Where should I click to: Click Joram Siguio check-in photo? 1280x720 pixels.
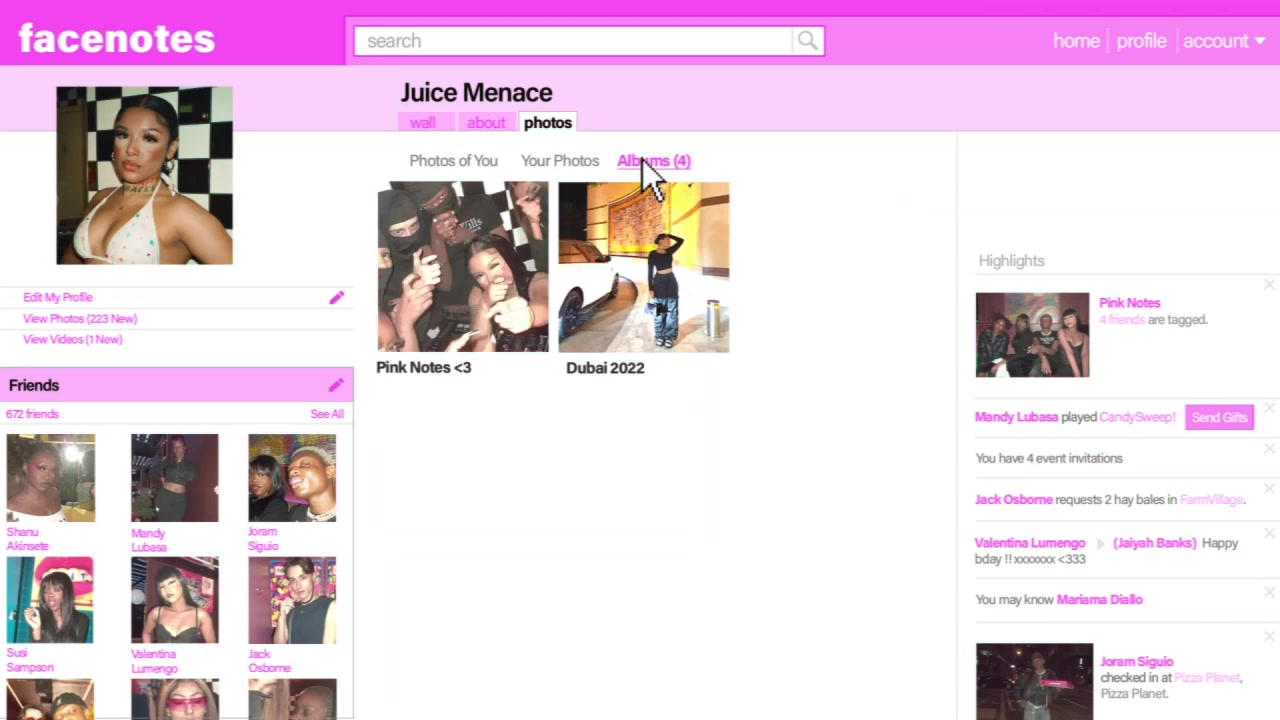point(1034,681)
